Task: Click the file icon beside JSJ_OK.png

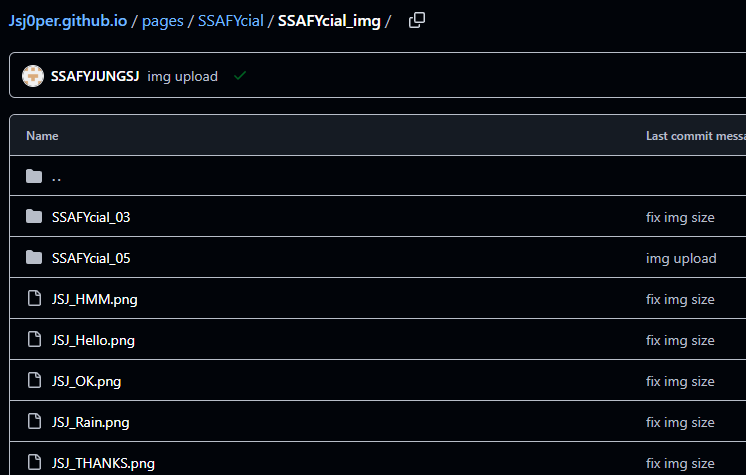Action: pyautogui.click(x=34, y=380)
